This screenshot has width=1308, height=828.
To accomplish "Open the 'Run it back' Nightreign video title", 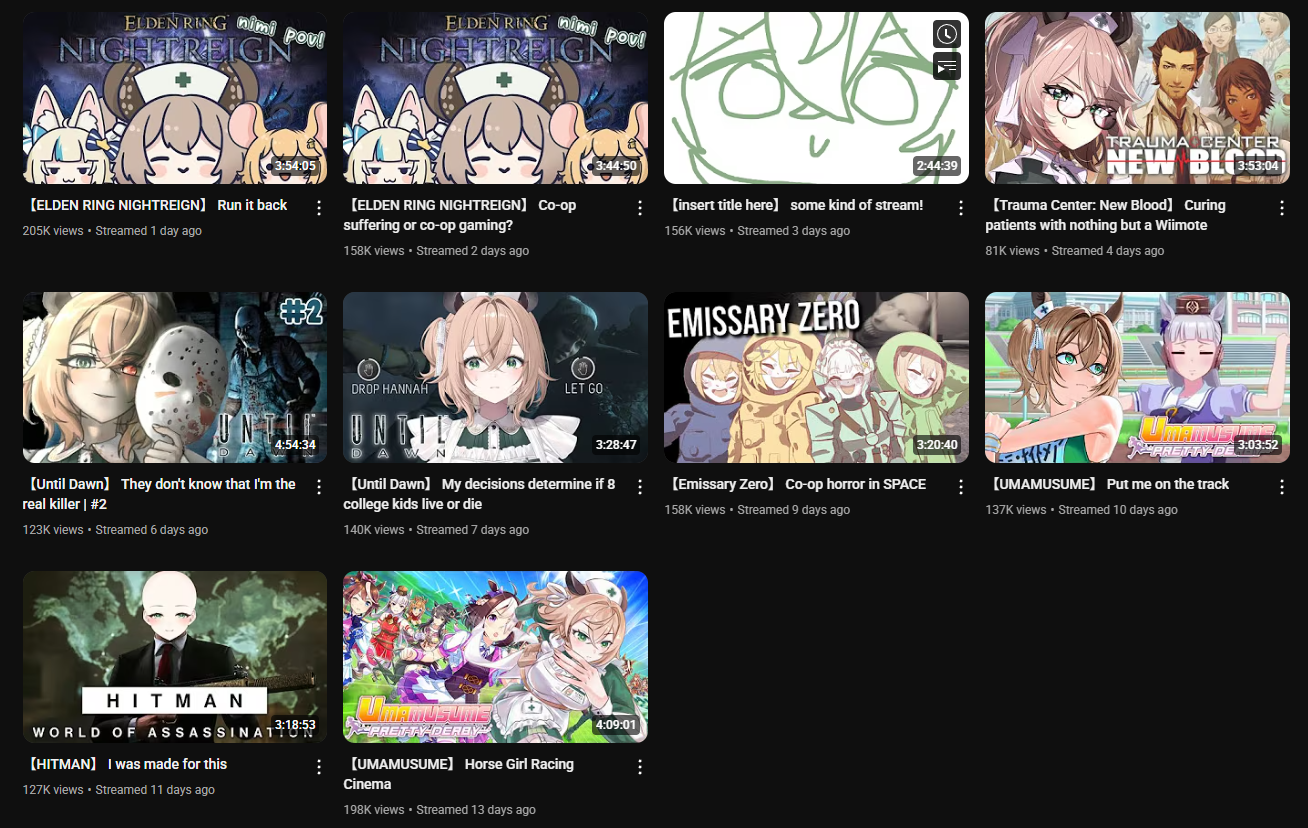I will pyautogui.click(x=155, y=205).
